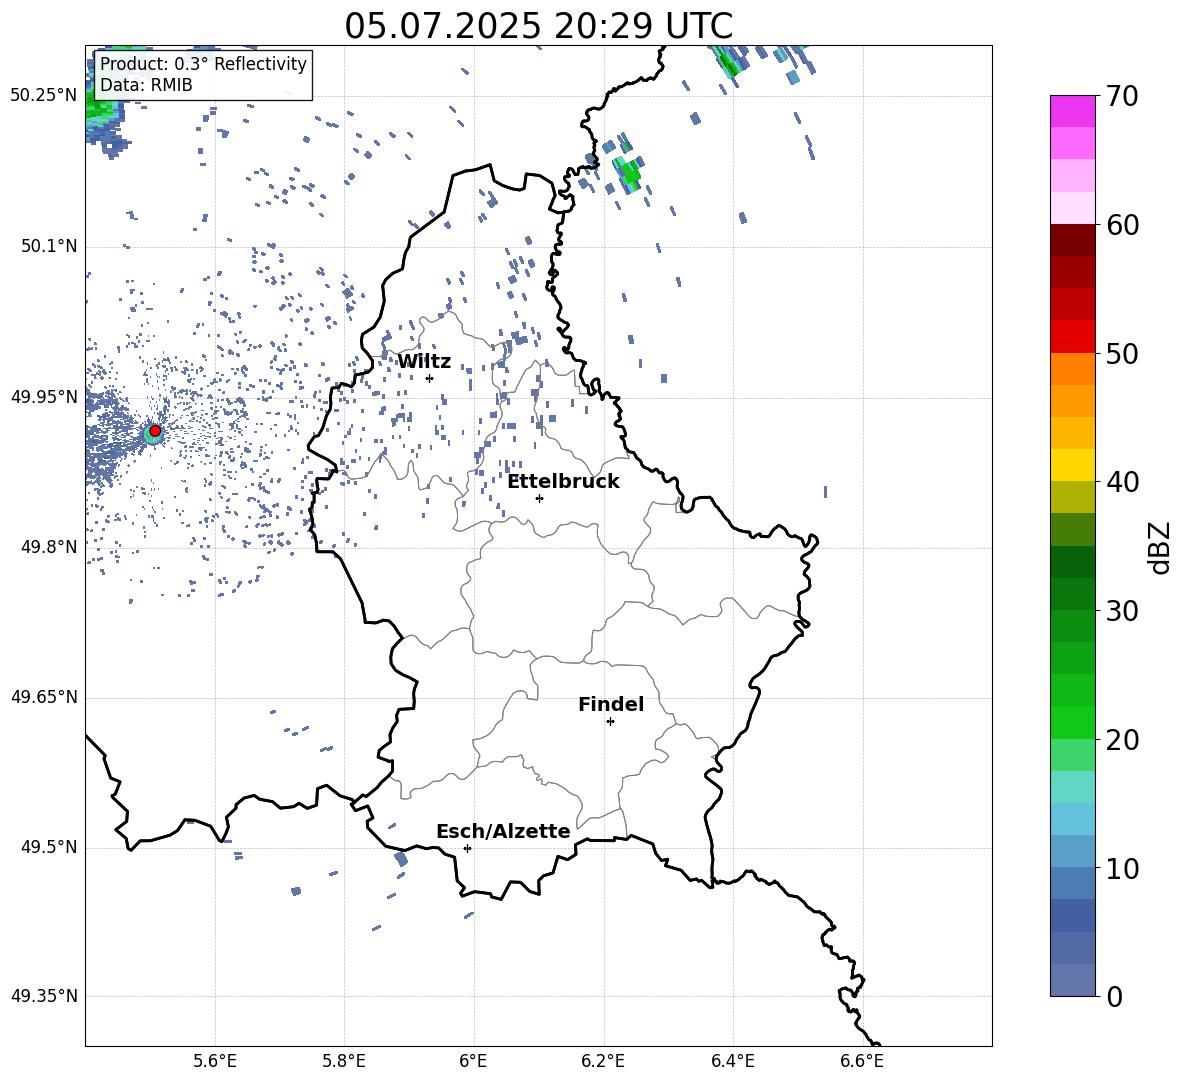The image size is (1184, 1081).
Task: Click the Ettelbruck city label
Action: (x=563, y=482)
